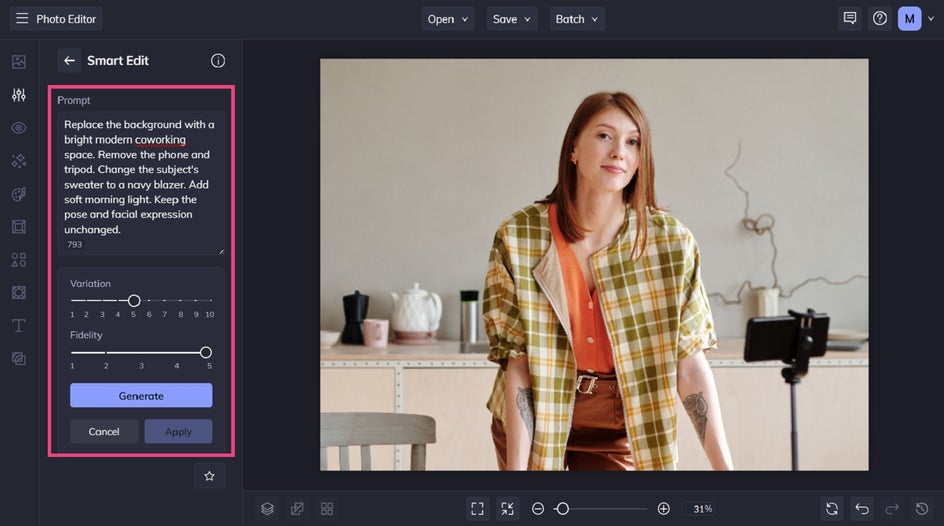Click the Variation slider handle
The height and width of the screenshot is (526, 944).
click(134, 300)
